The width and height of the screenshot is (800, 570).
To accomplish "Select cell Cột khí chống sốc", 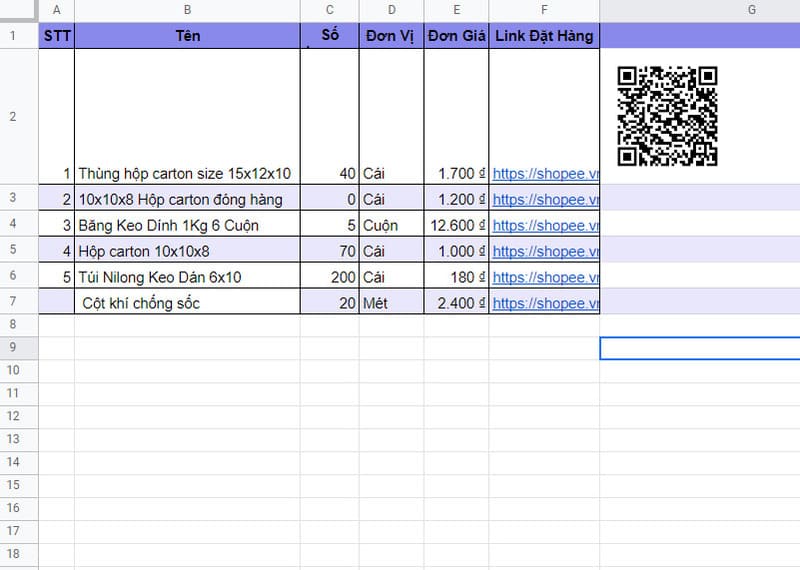I will pos(187,302).
